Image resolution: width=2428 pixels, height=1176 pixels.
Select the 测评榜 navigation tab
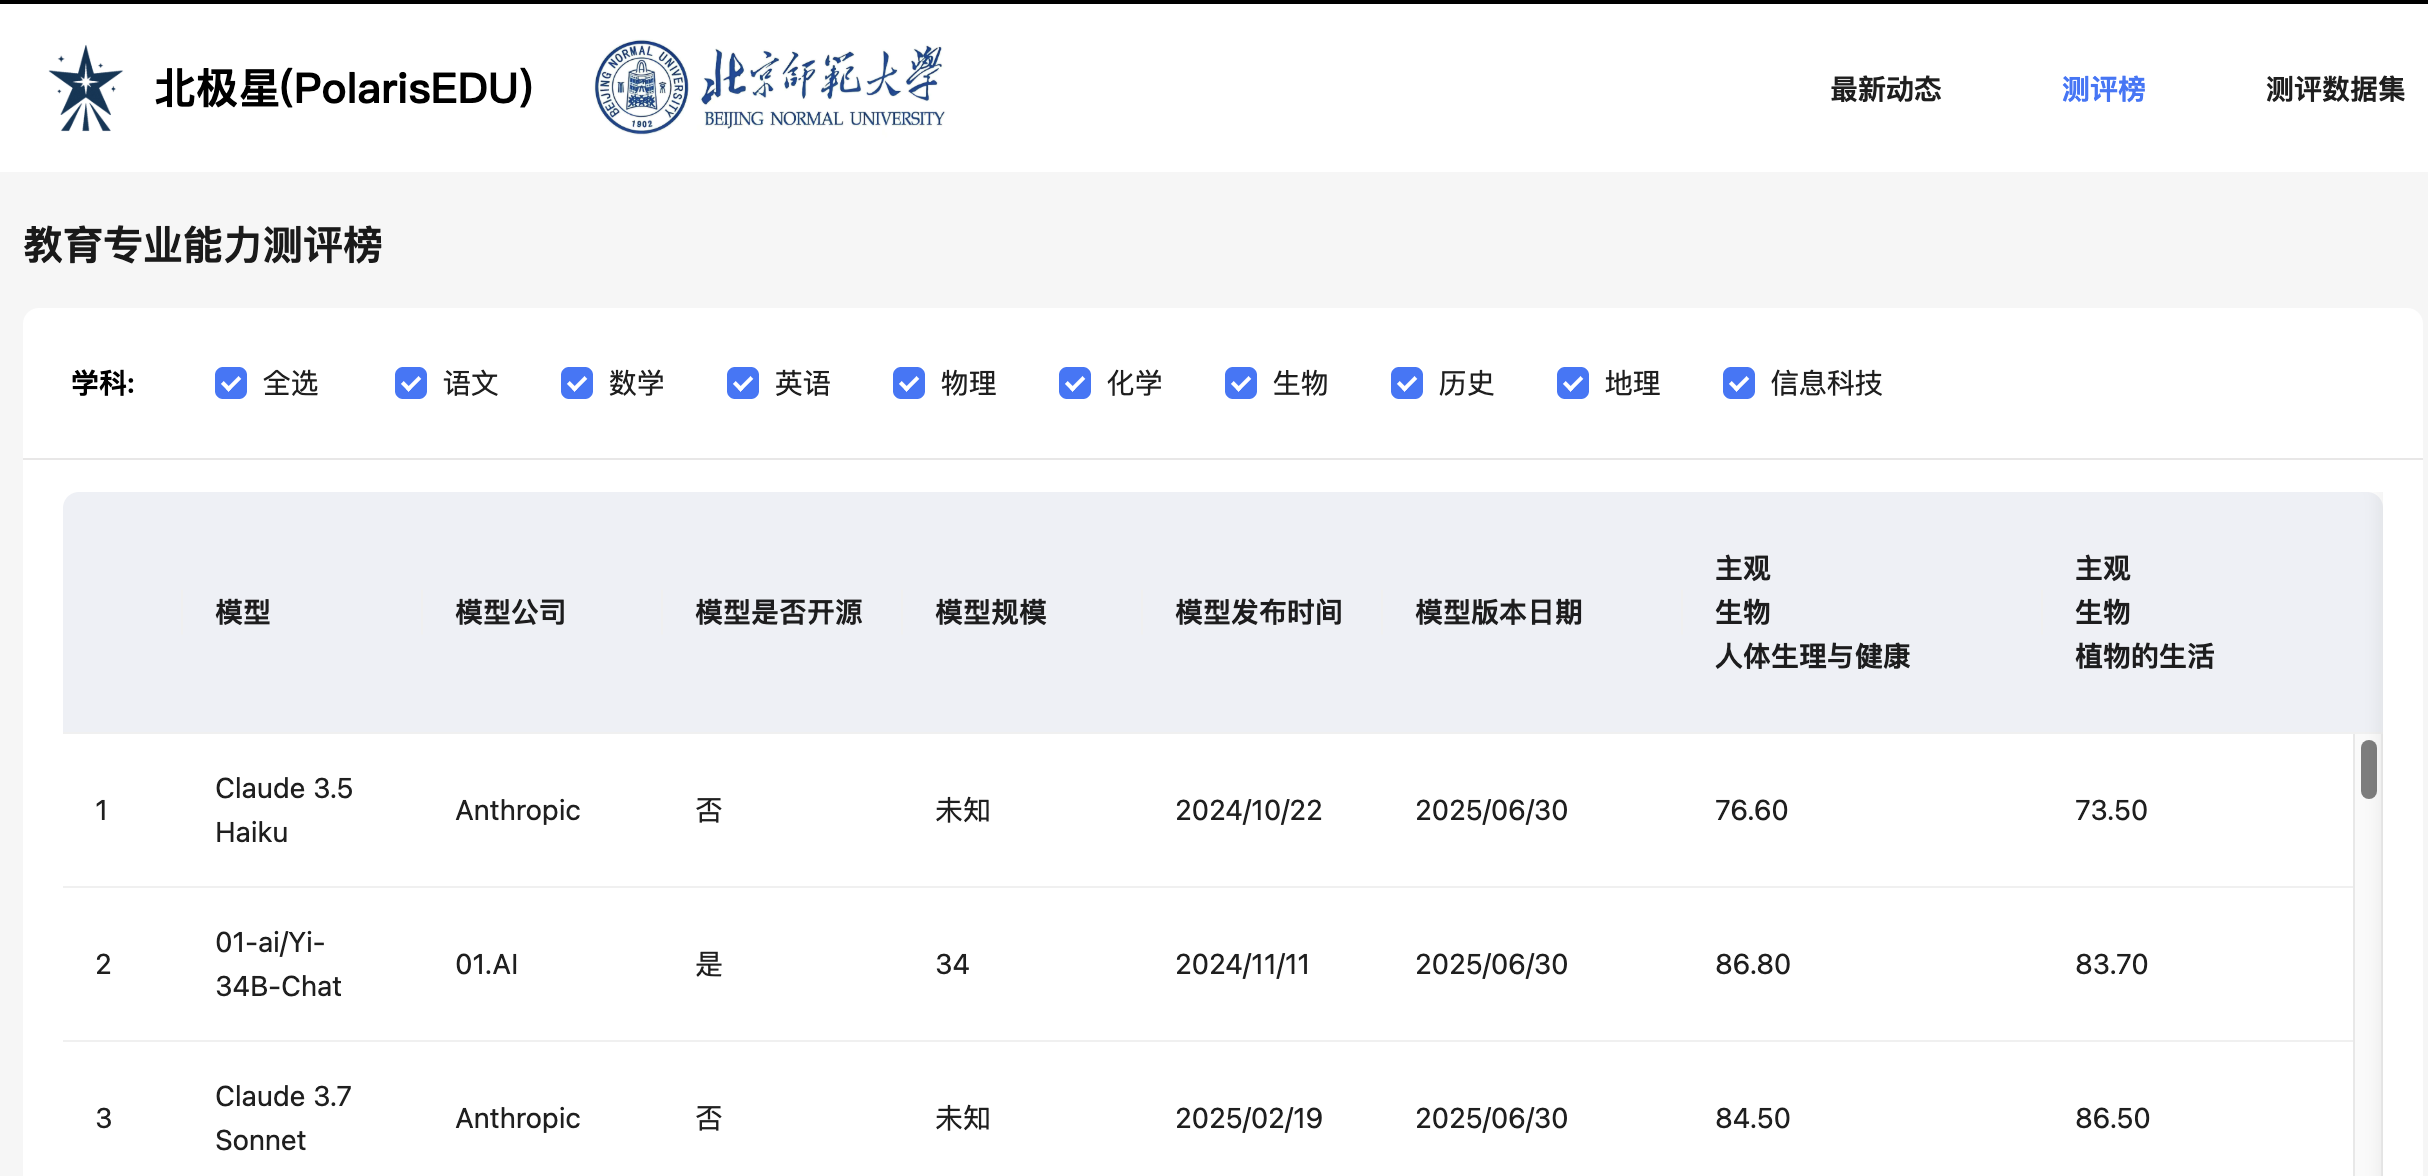(x=2103, y=89)
